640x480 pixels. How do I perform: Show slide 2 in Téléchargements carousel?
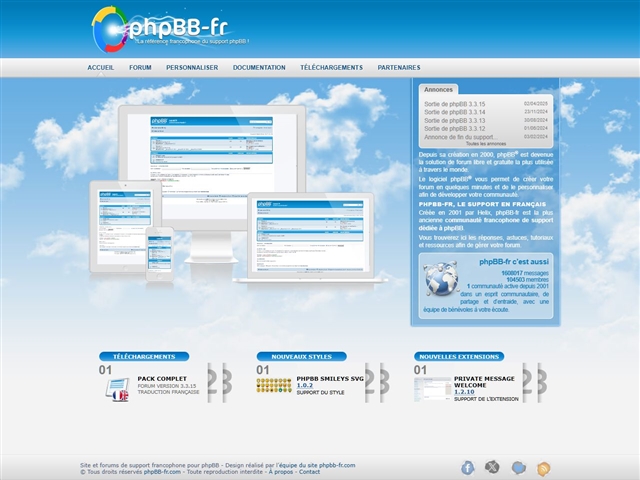pyautogui.click(x=214, y=383)
